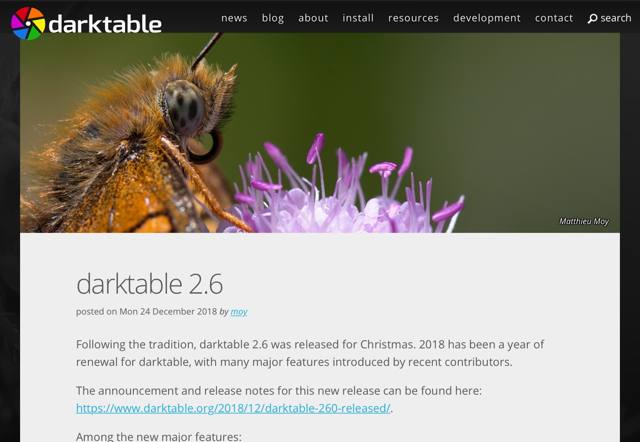Open the about page
The height and width of the screenshot is (442, 640).
(x=313, y=18)
